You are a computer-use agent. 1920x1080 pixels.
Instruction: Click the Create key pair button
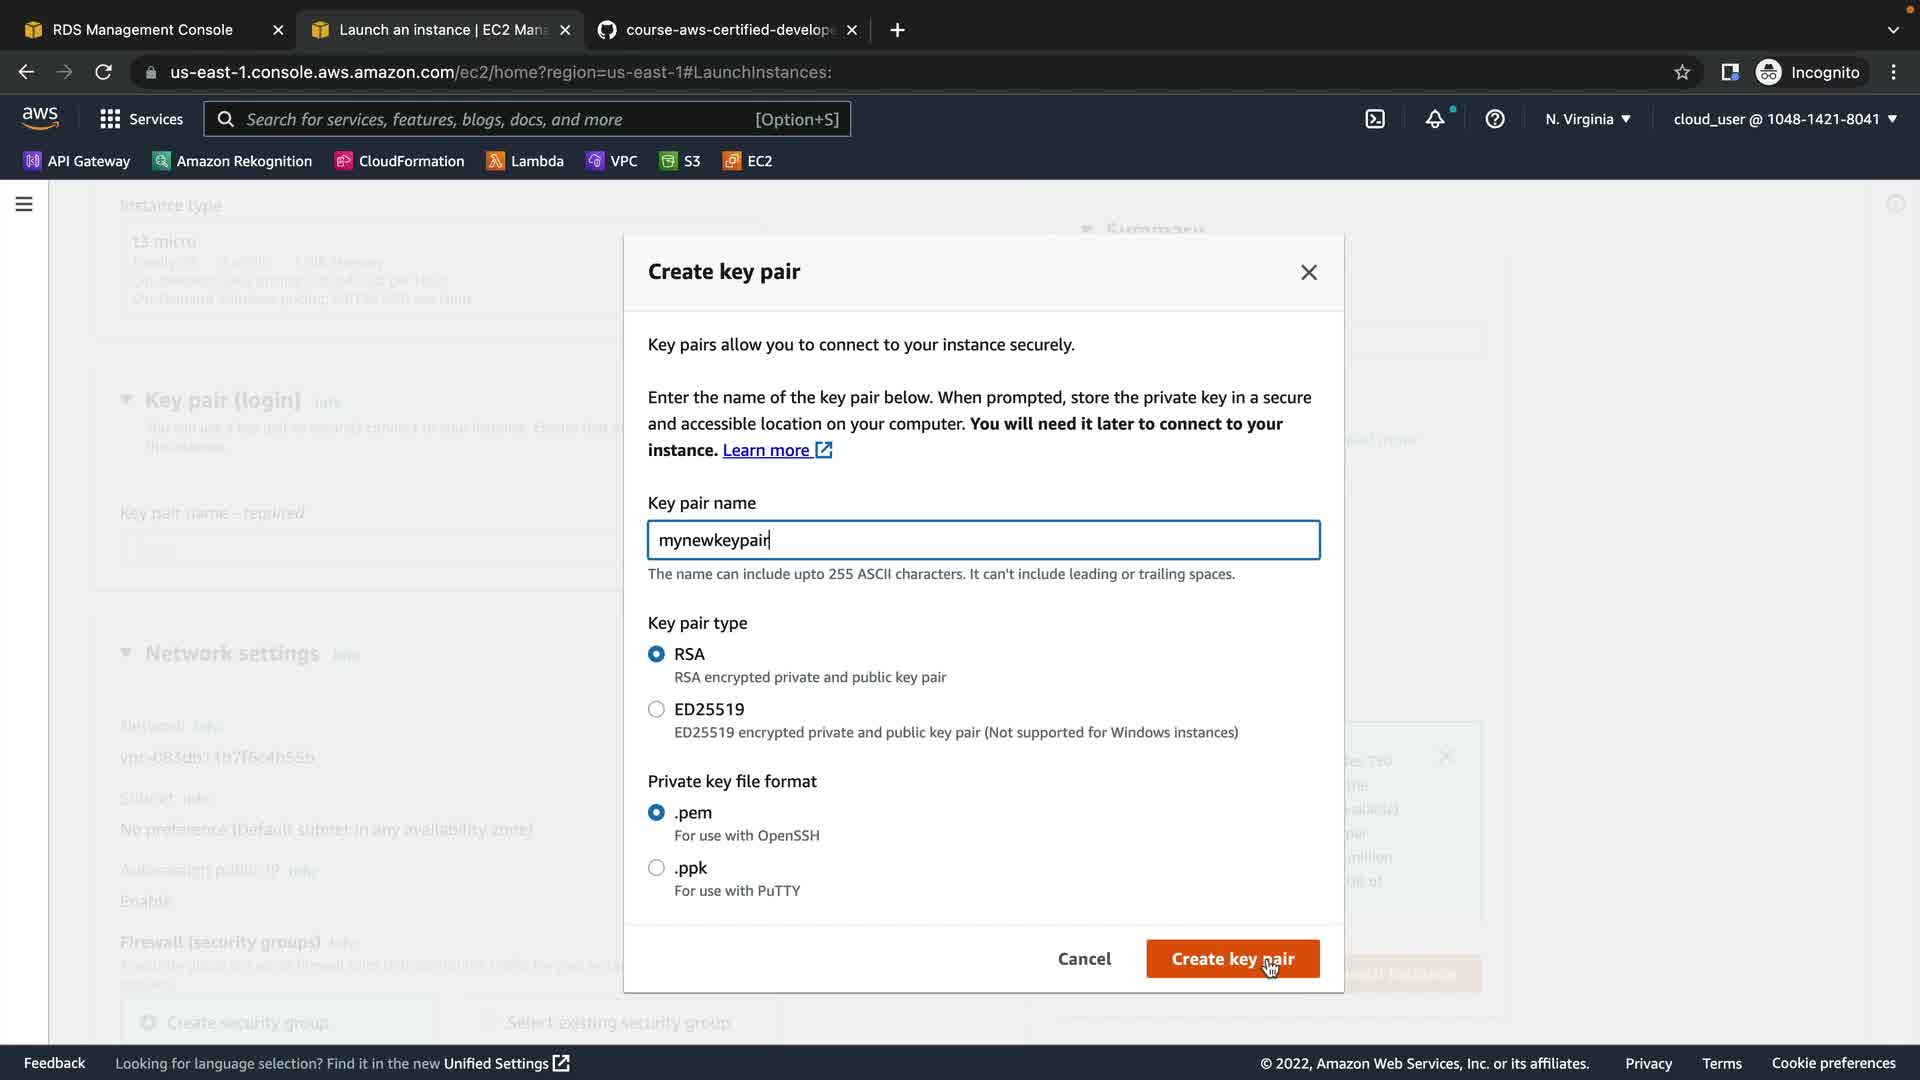tap(1232, 959)
